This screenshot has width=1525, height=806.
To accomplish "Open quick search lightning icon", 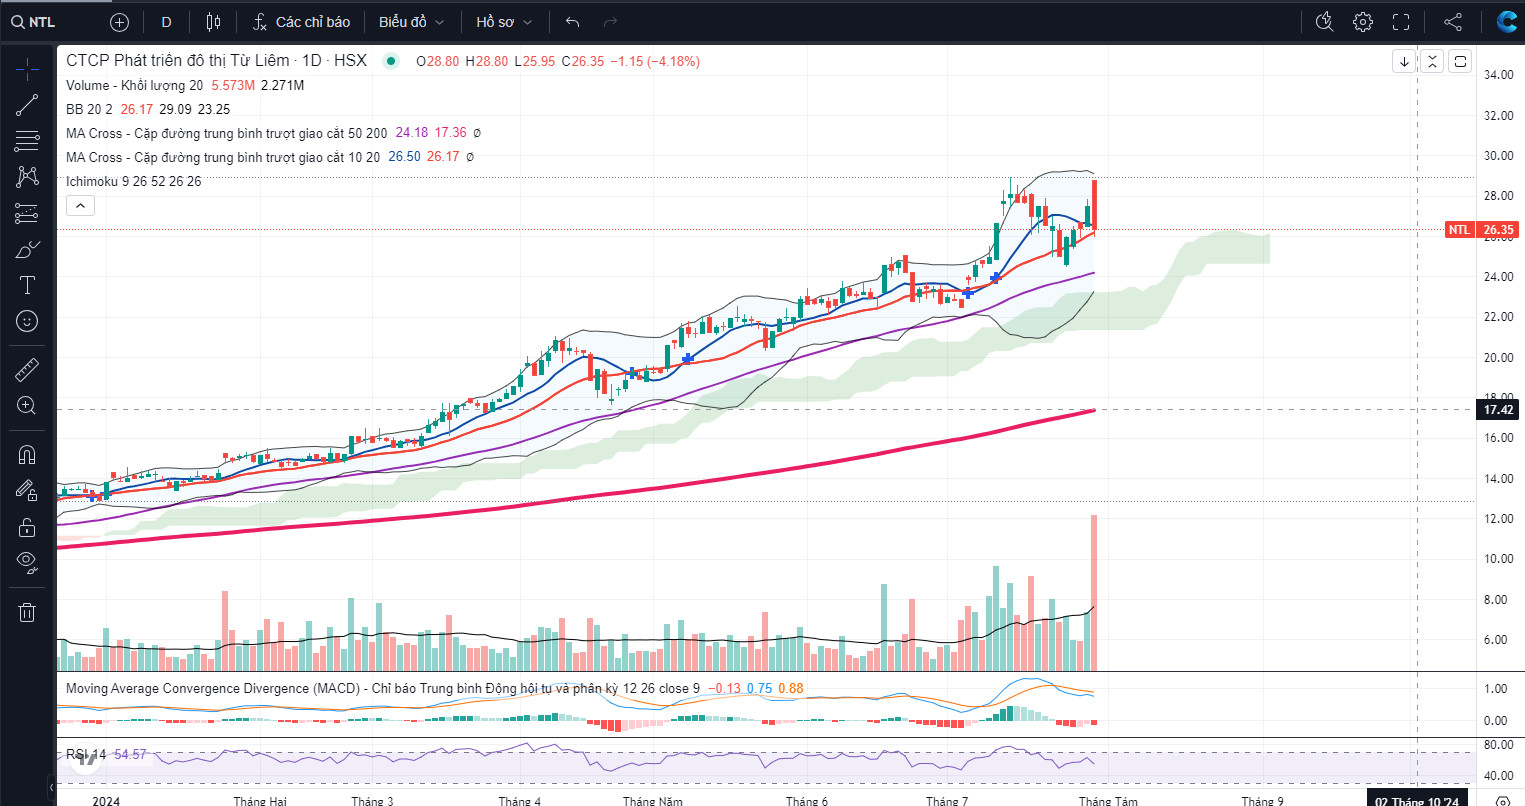I will (1325, 22).
